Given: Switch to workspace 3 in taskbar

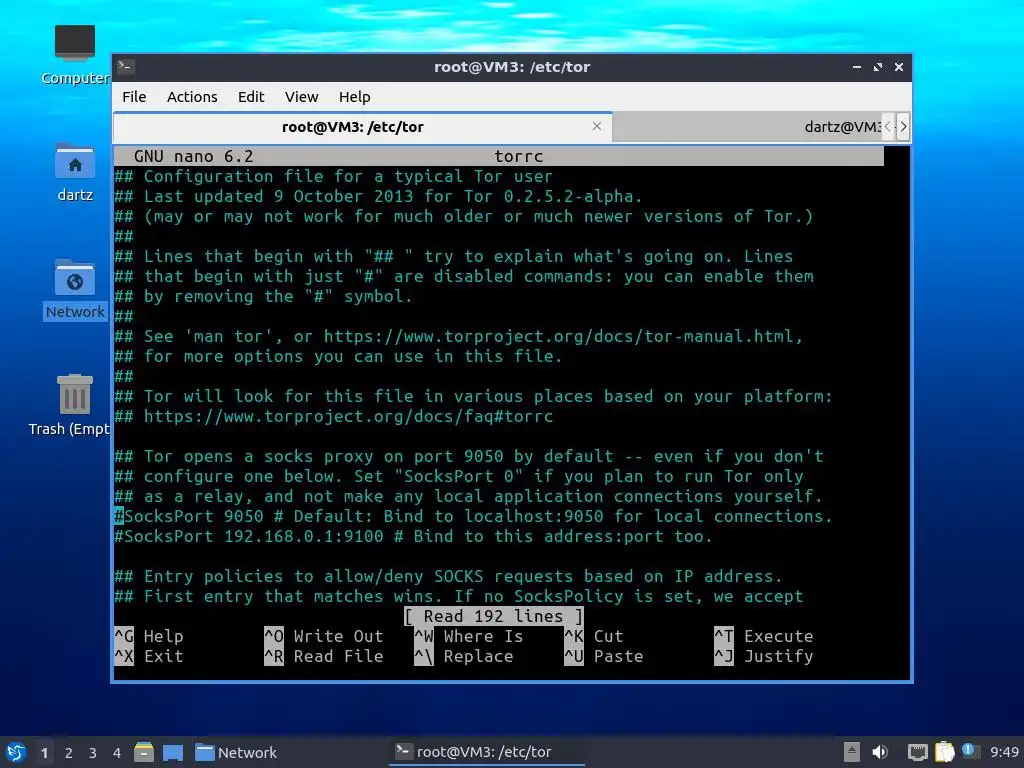Looking at the screenshot, I should coord(93,753).
